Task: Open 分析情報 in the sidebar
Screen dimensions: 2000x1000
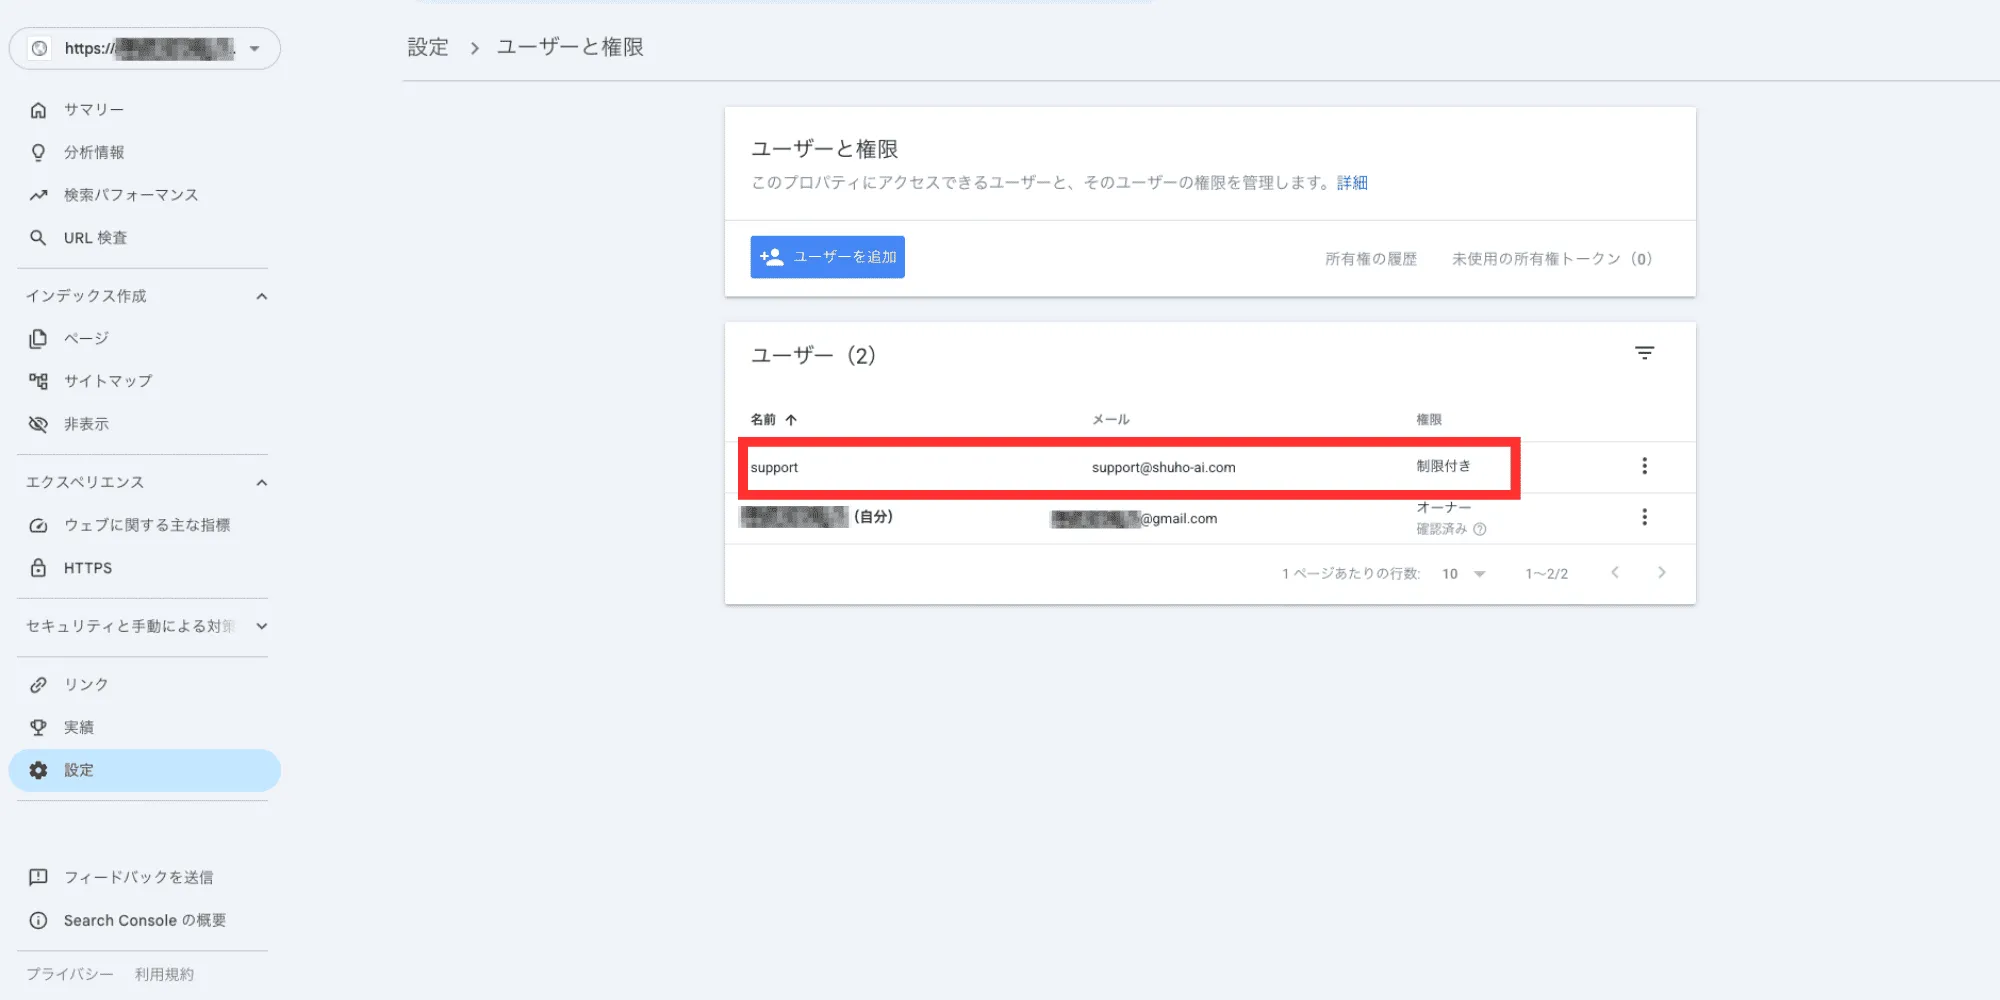Action: click(144, 152)
